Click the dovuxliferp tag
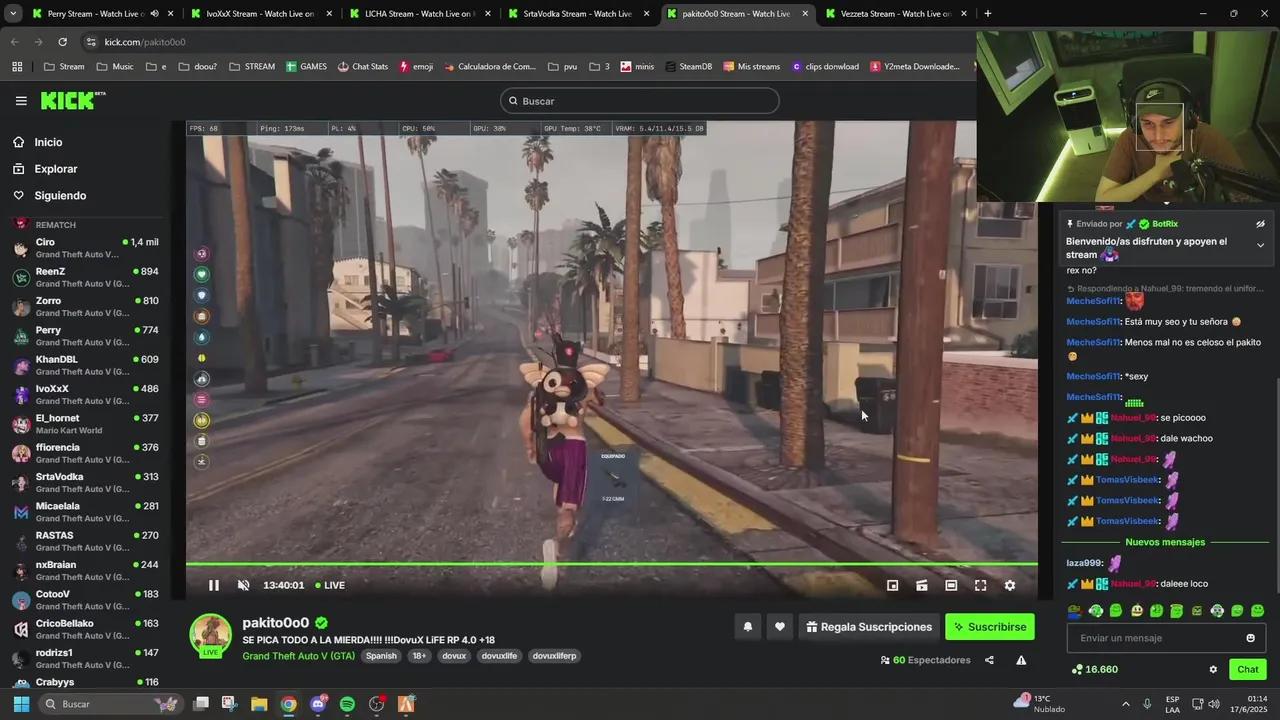Image resolution: width=1280 pixels, height=720 pixels. tap(554, 656)
